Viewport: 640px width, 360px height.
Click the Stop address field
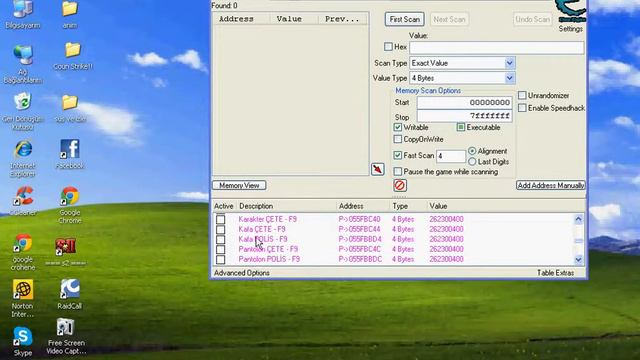pos(464,116)
